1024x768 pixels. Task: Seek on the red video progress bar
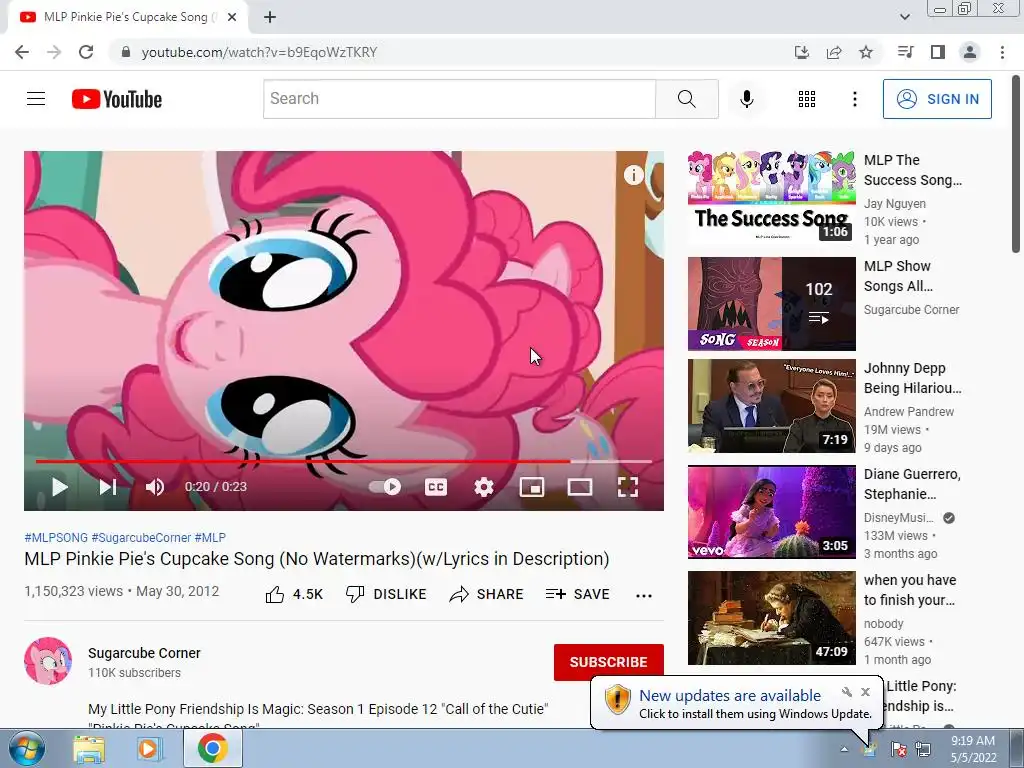pyautogui.click(x=344, y=461)
